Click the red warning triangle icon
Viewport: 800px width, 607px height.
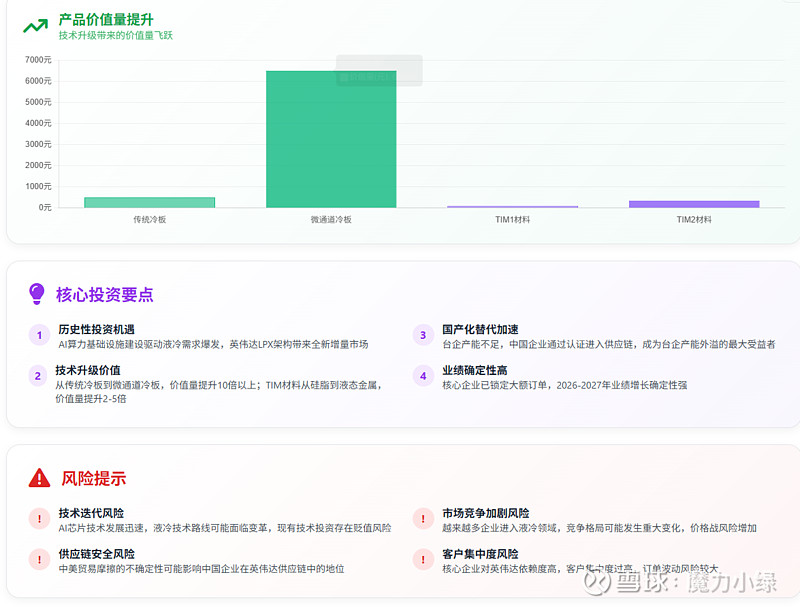pos(39,478)
